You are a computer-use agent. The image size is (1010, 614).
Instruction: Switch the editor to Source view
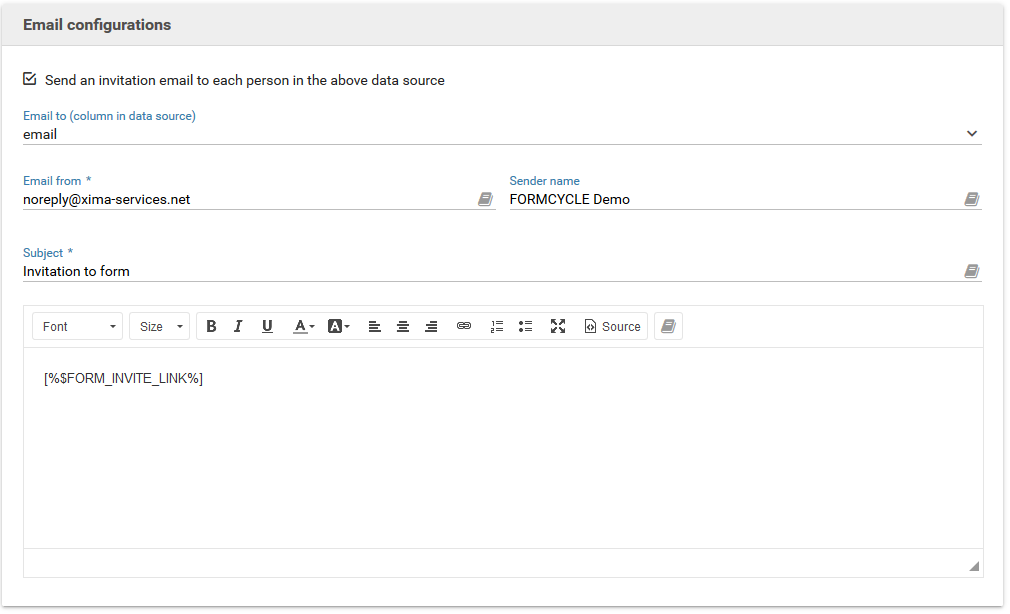point(612,327)
